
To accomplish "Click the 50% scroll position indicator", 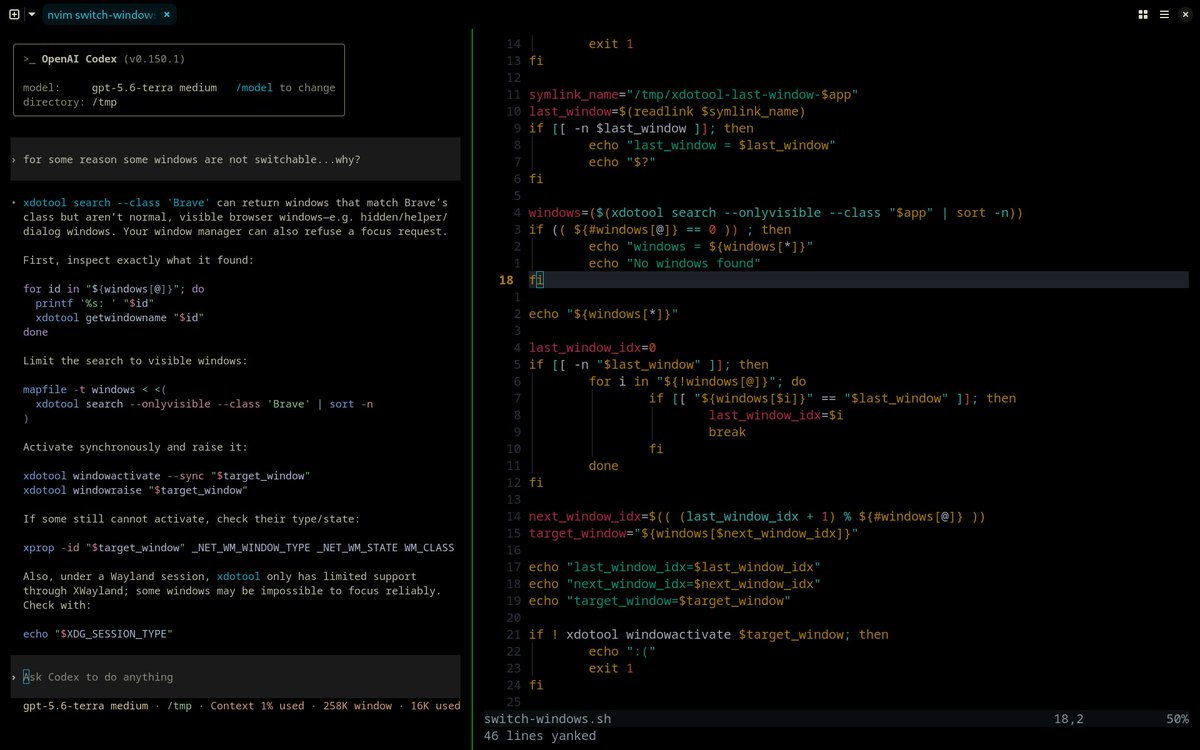I will tap(1177, 719).
